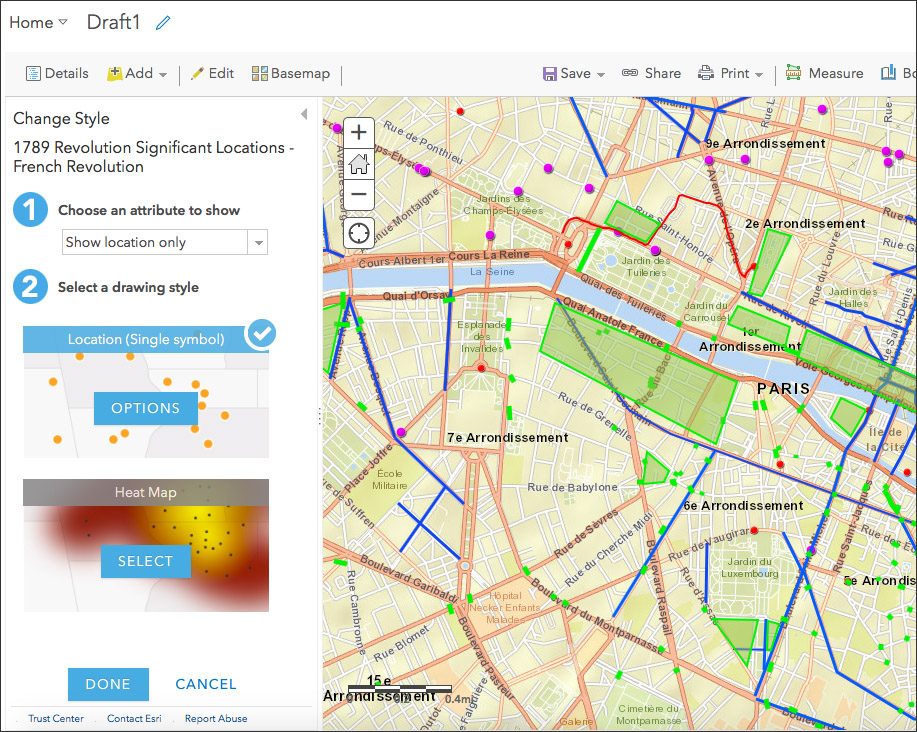
Task: Click the find my location icon
Action: (359, 234)
